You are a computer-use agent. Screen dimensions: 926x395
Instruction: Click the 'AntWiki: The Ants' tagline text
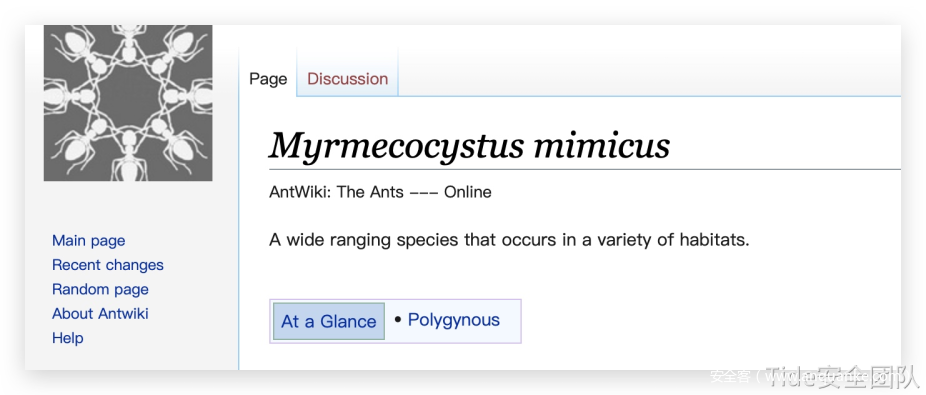(337, 192)
